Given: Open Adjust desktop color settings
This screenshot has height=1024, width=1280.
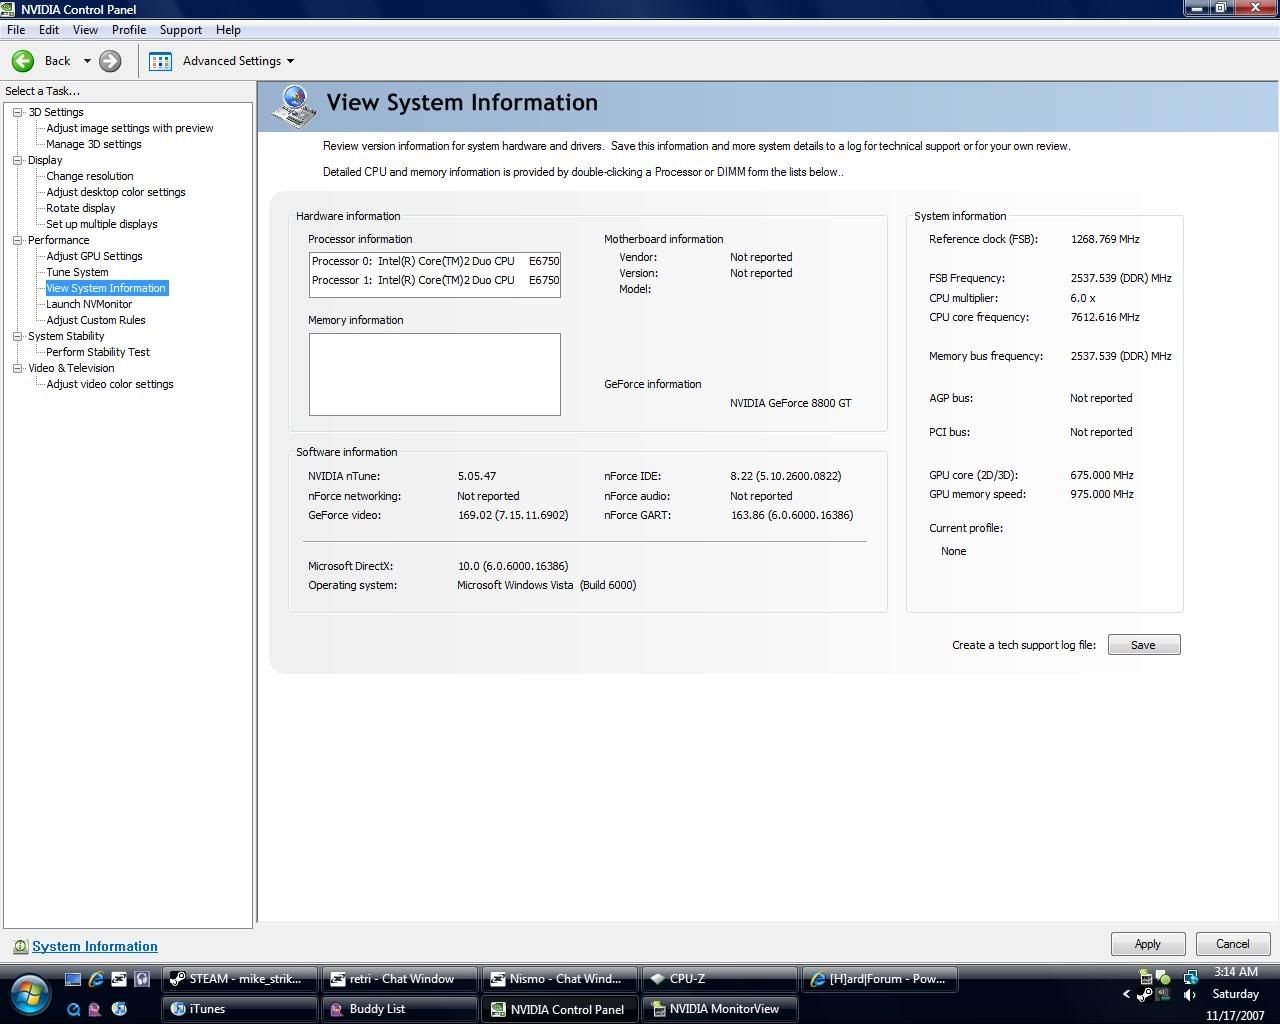Looking at the screenshot, I should tap(116, 192).
